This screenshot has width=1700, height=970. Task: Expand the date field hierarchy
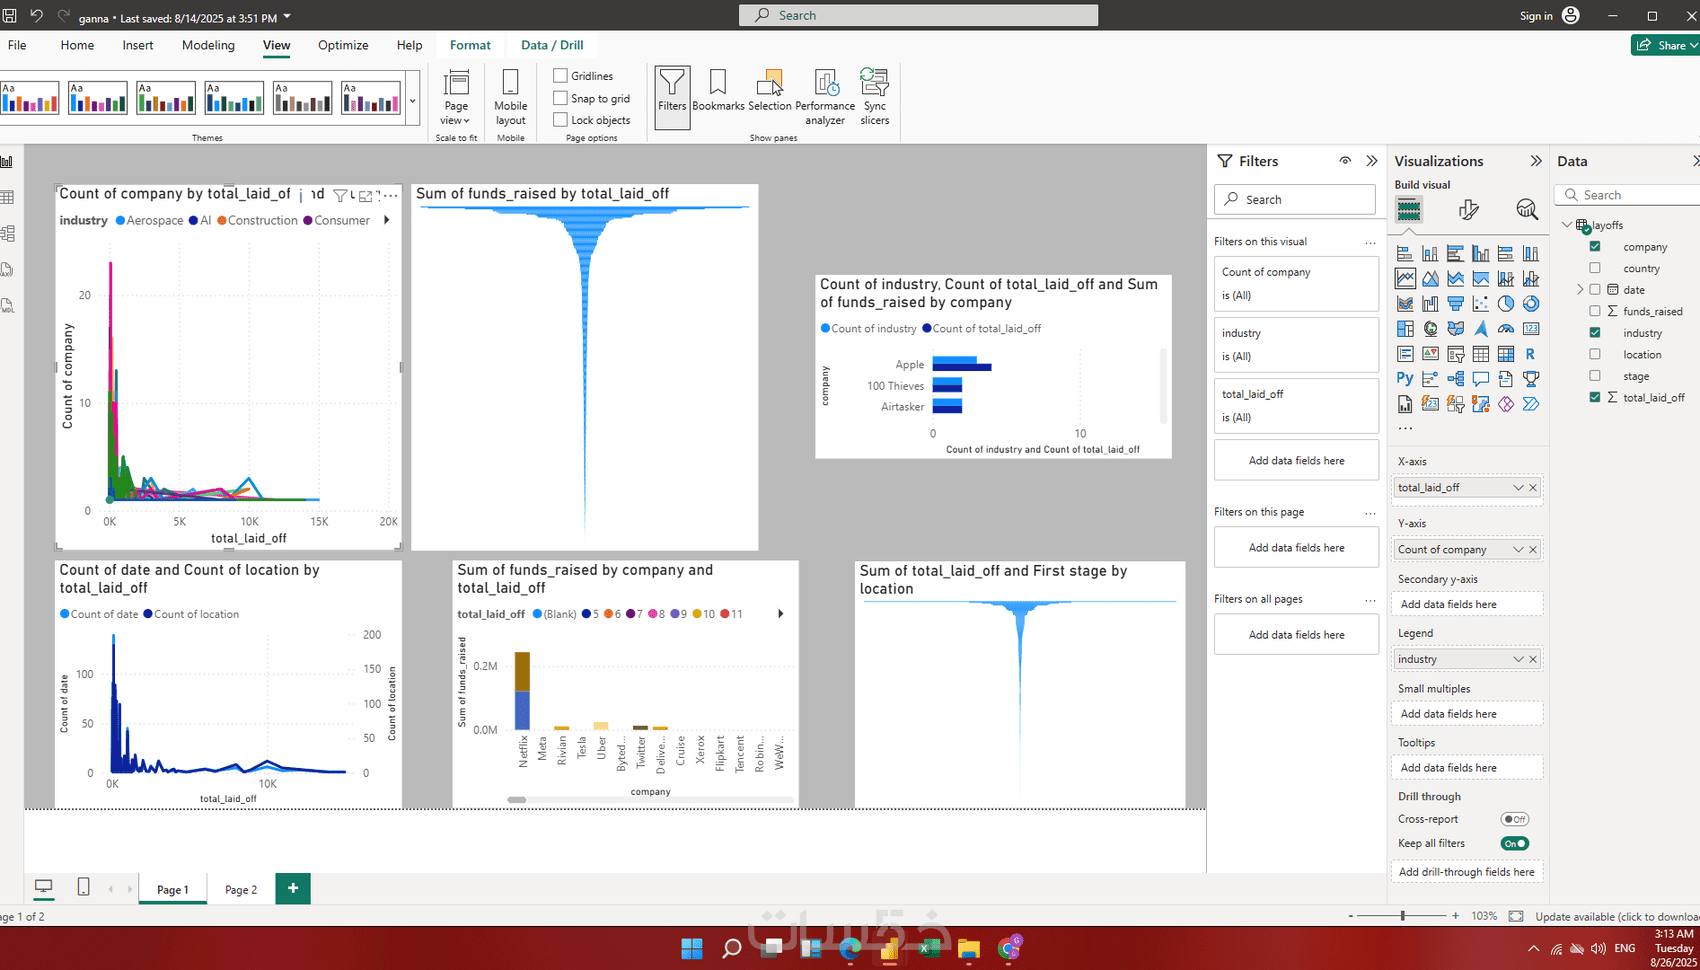click(x=1580, y=290)
